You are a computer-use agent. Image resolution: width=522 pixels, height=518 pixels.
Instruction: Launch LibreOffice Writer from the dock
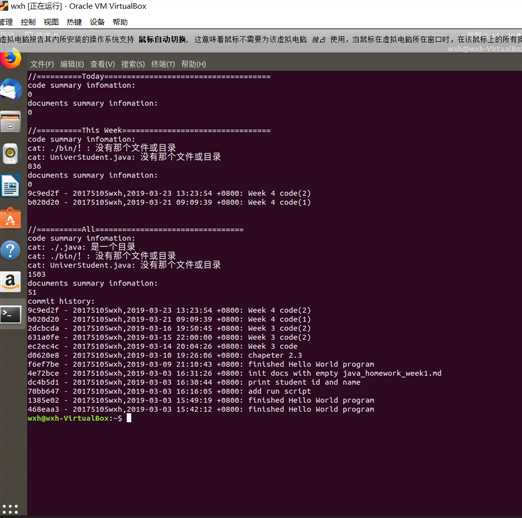10,186
